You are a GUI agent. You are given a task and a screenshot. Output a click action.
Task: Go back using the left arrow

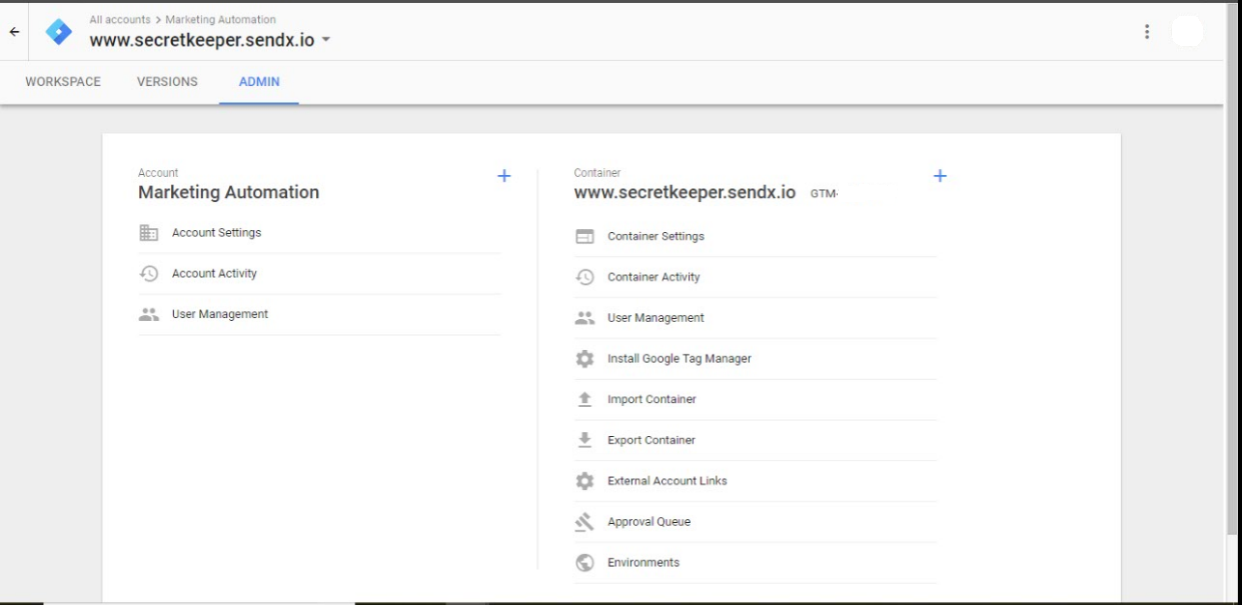click(14, 32)
